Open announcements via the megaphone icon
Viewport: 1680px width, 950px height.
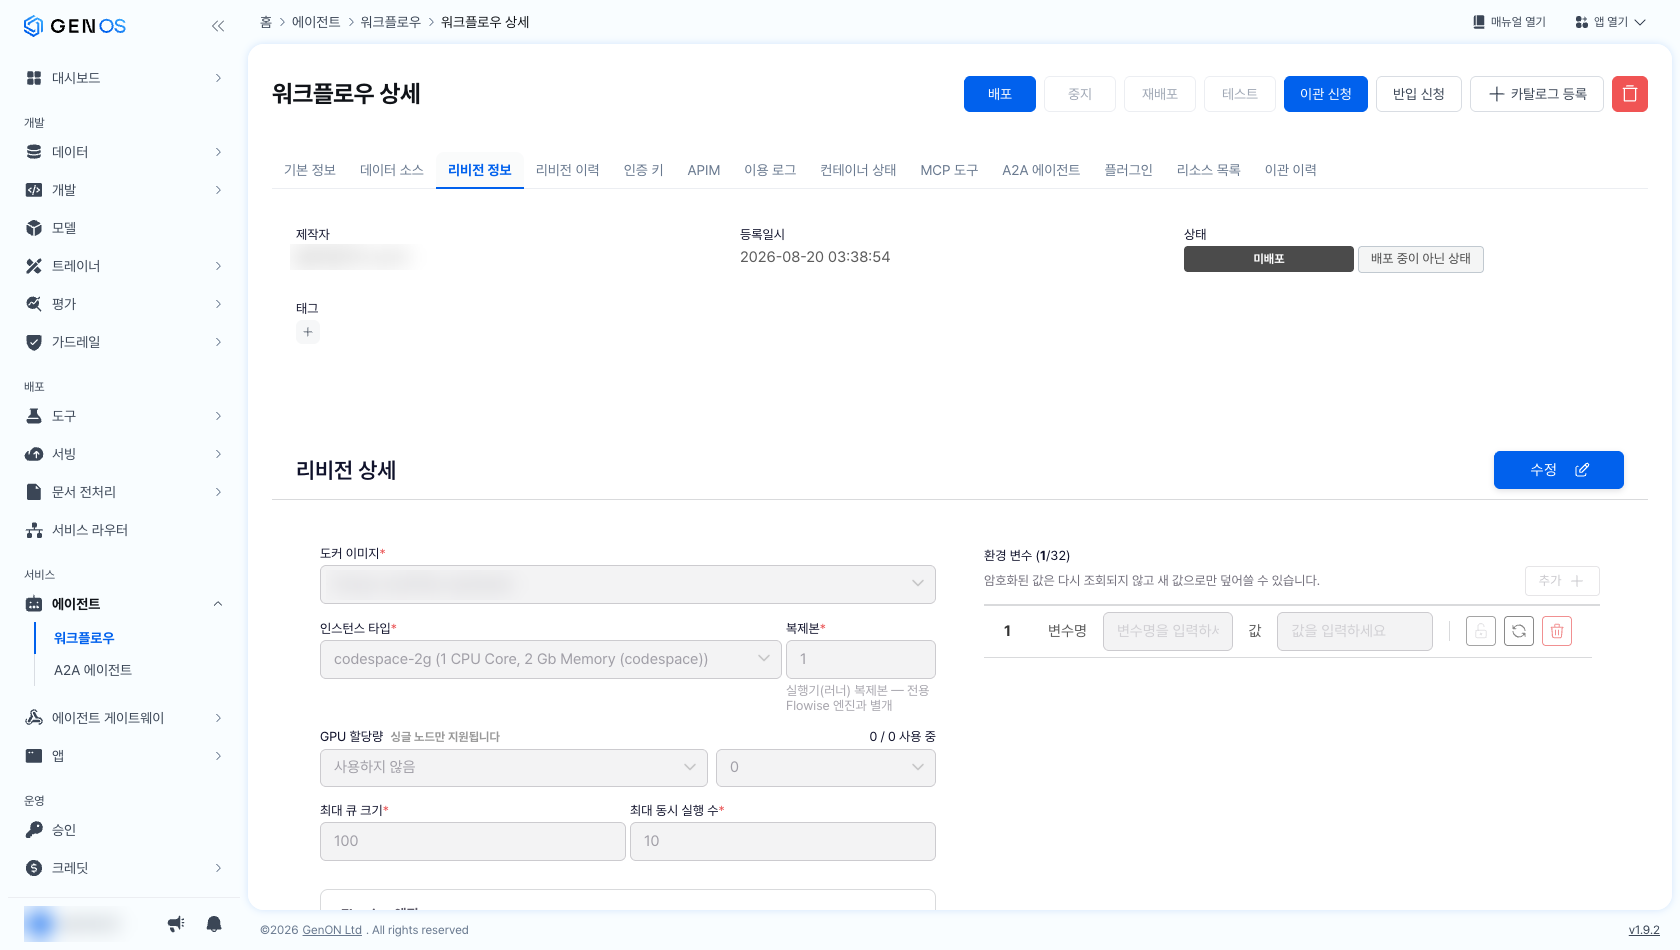(x=176, y=924)
